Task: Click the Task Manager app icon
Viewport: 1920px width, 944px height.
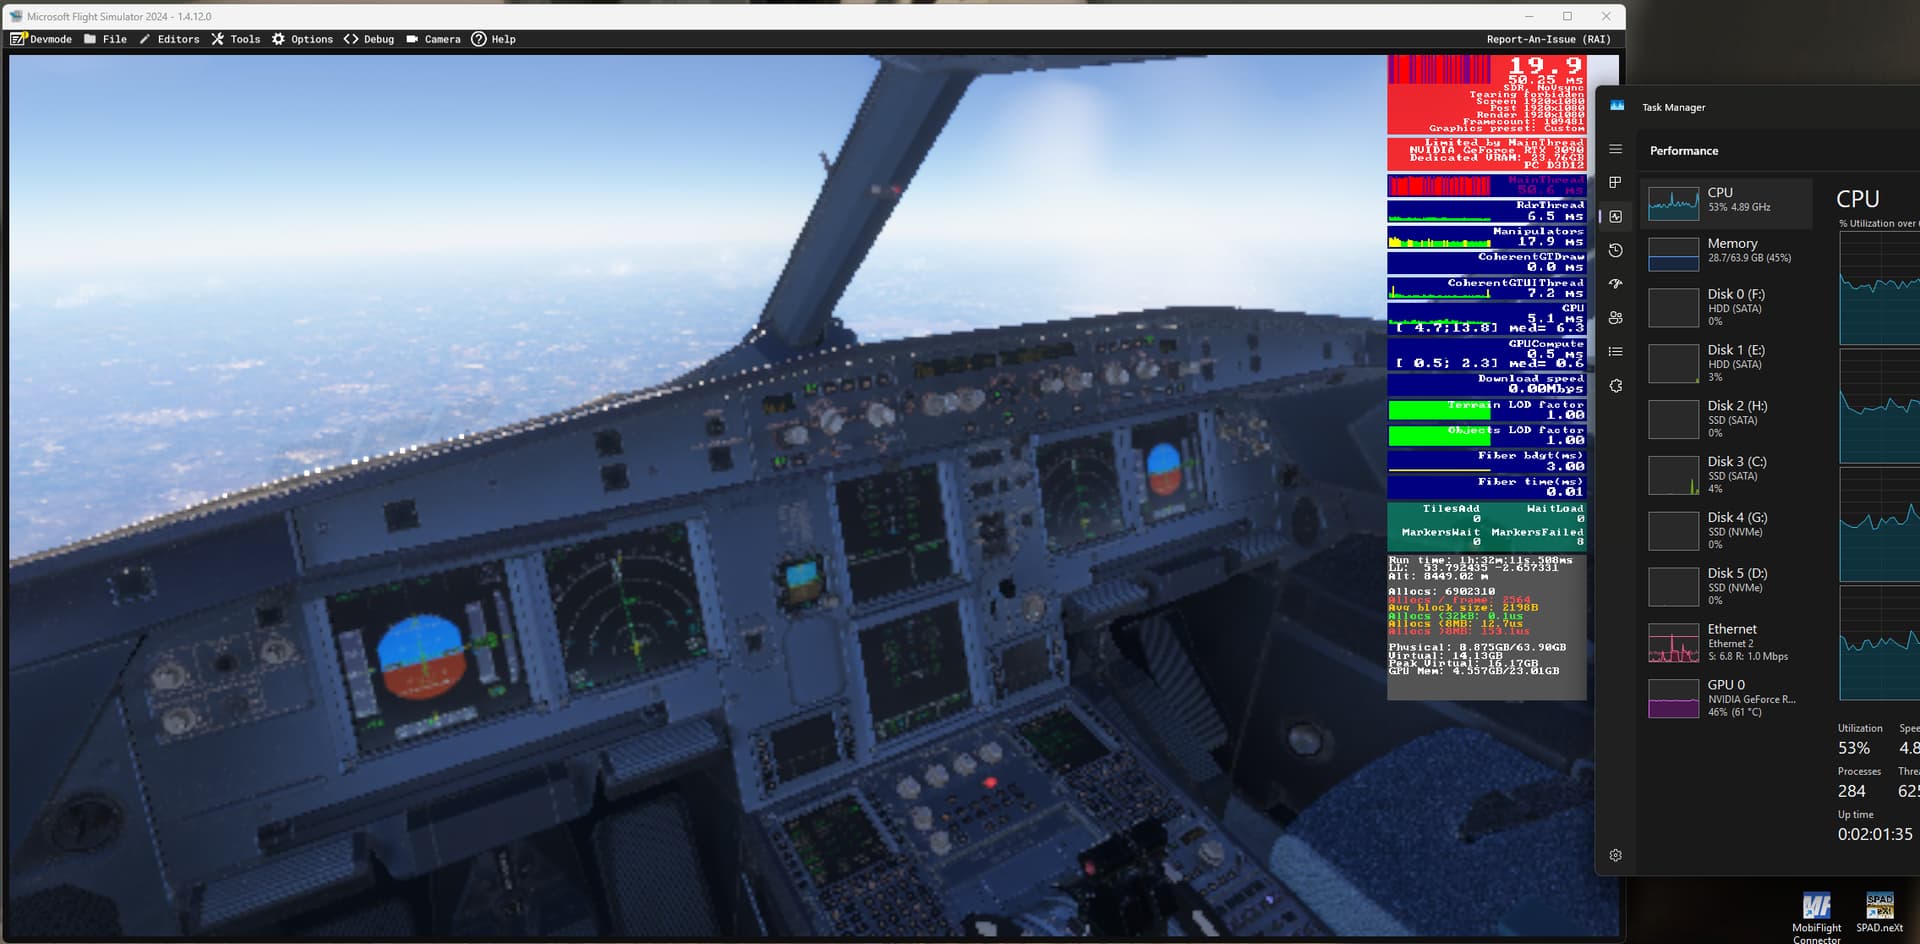Action: point(1617,106)
